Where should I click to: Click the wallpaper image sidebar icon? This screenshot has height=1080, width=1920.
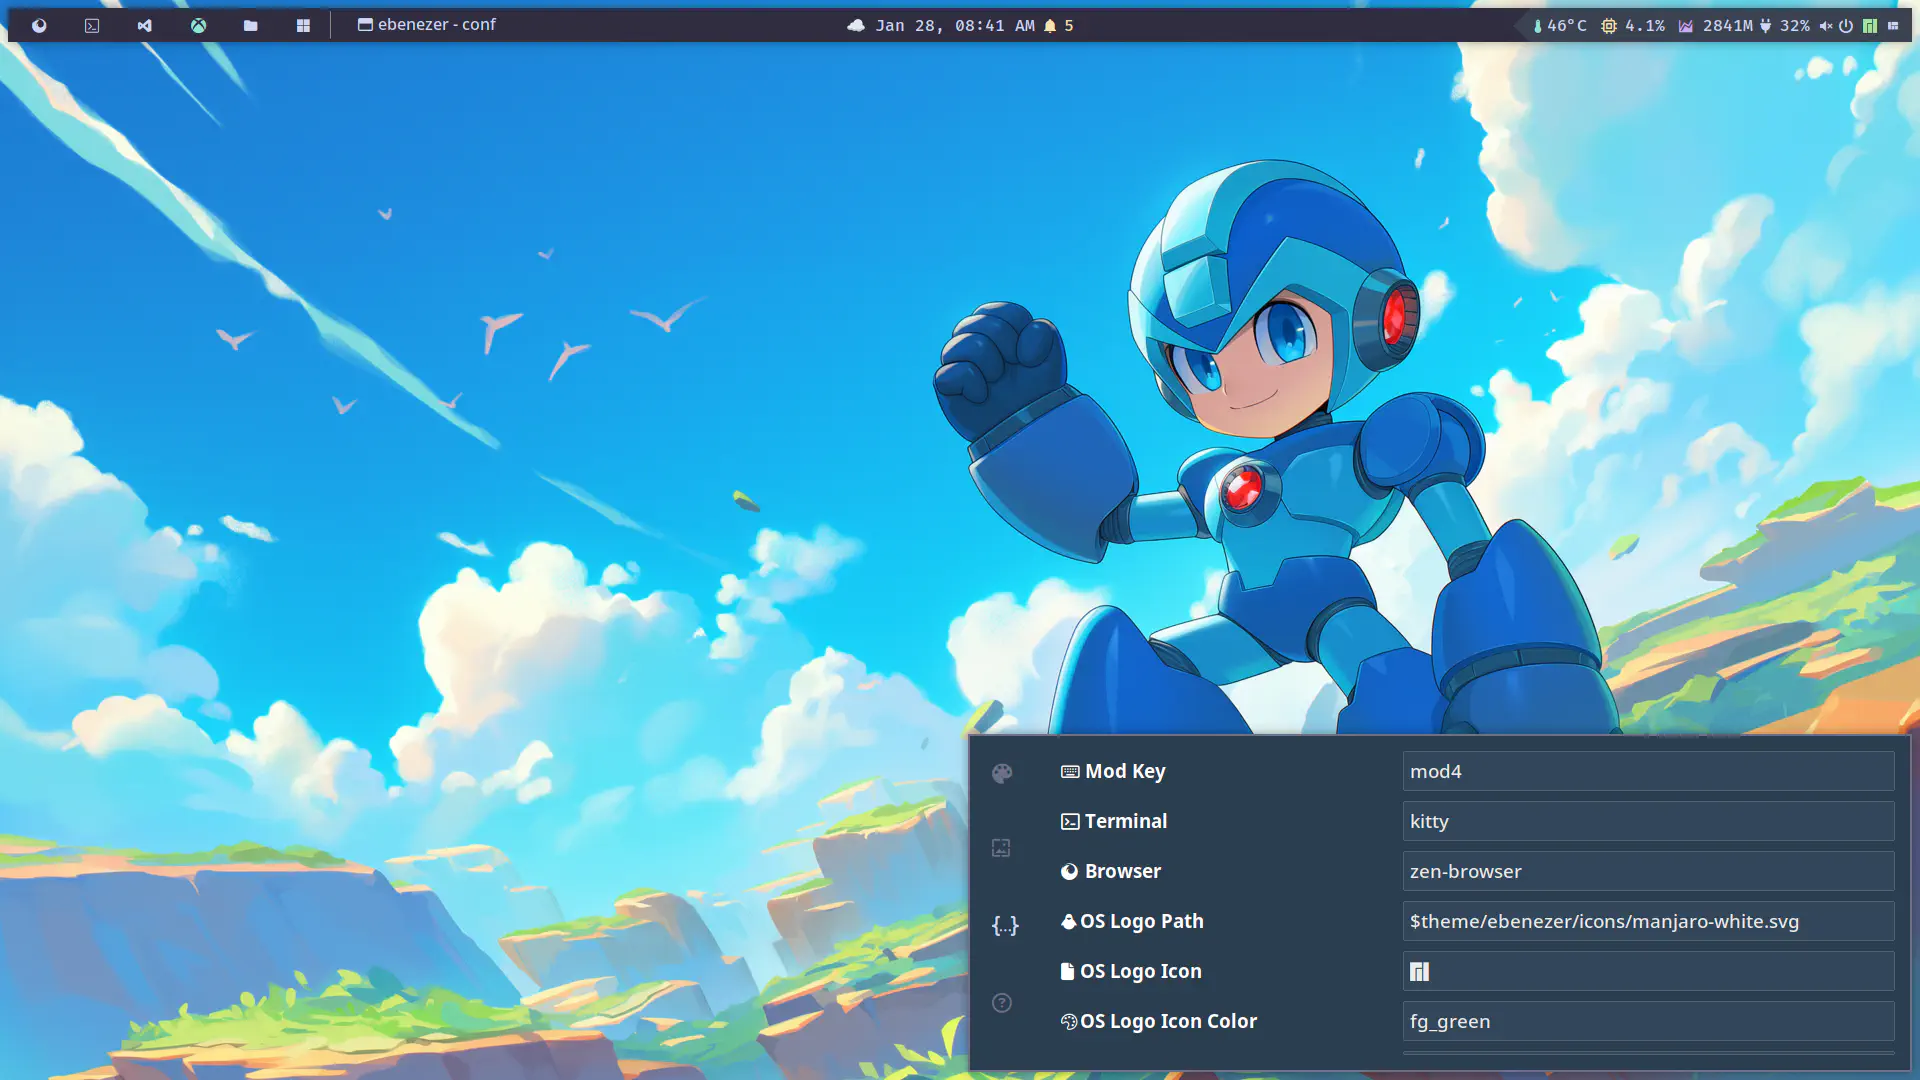pyautogui.click(x=1001, y=848)
